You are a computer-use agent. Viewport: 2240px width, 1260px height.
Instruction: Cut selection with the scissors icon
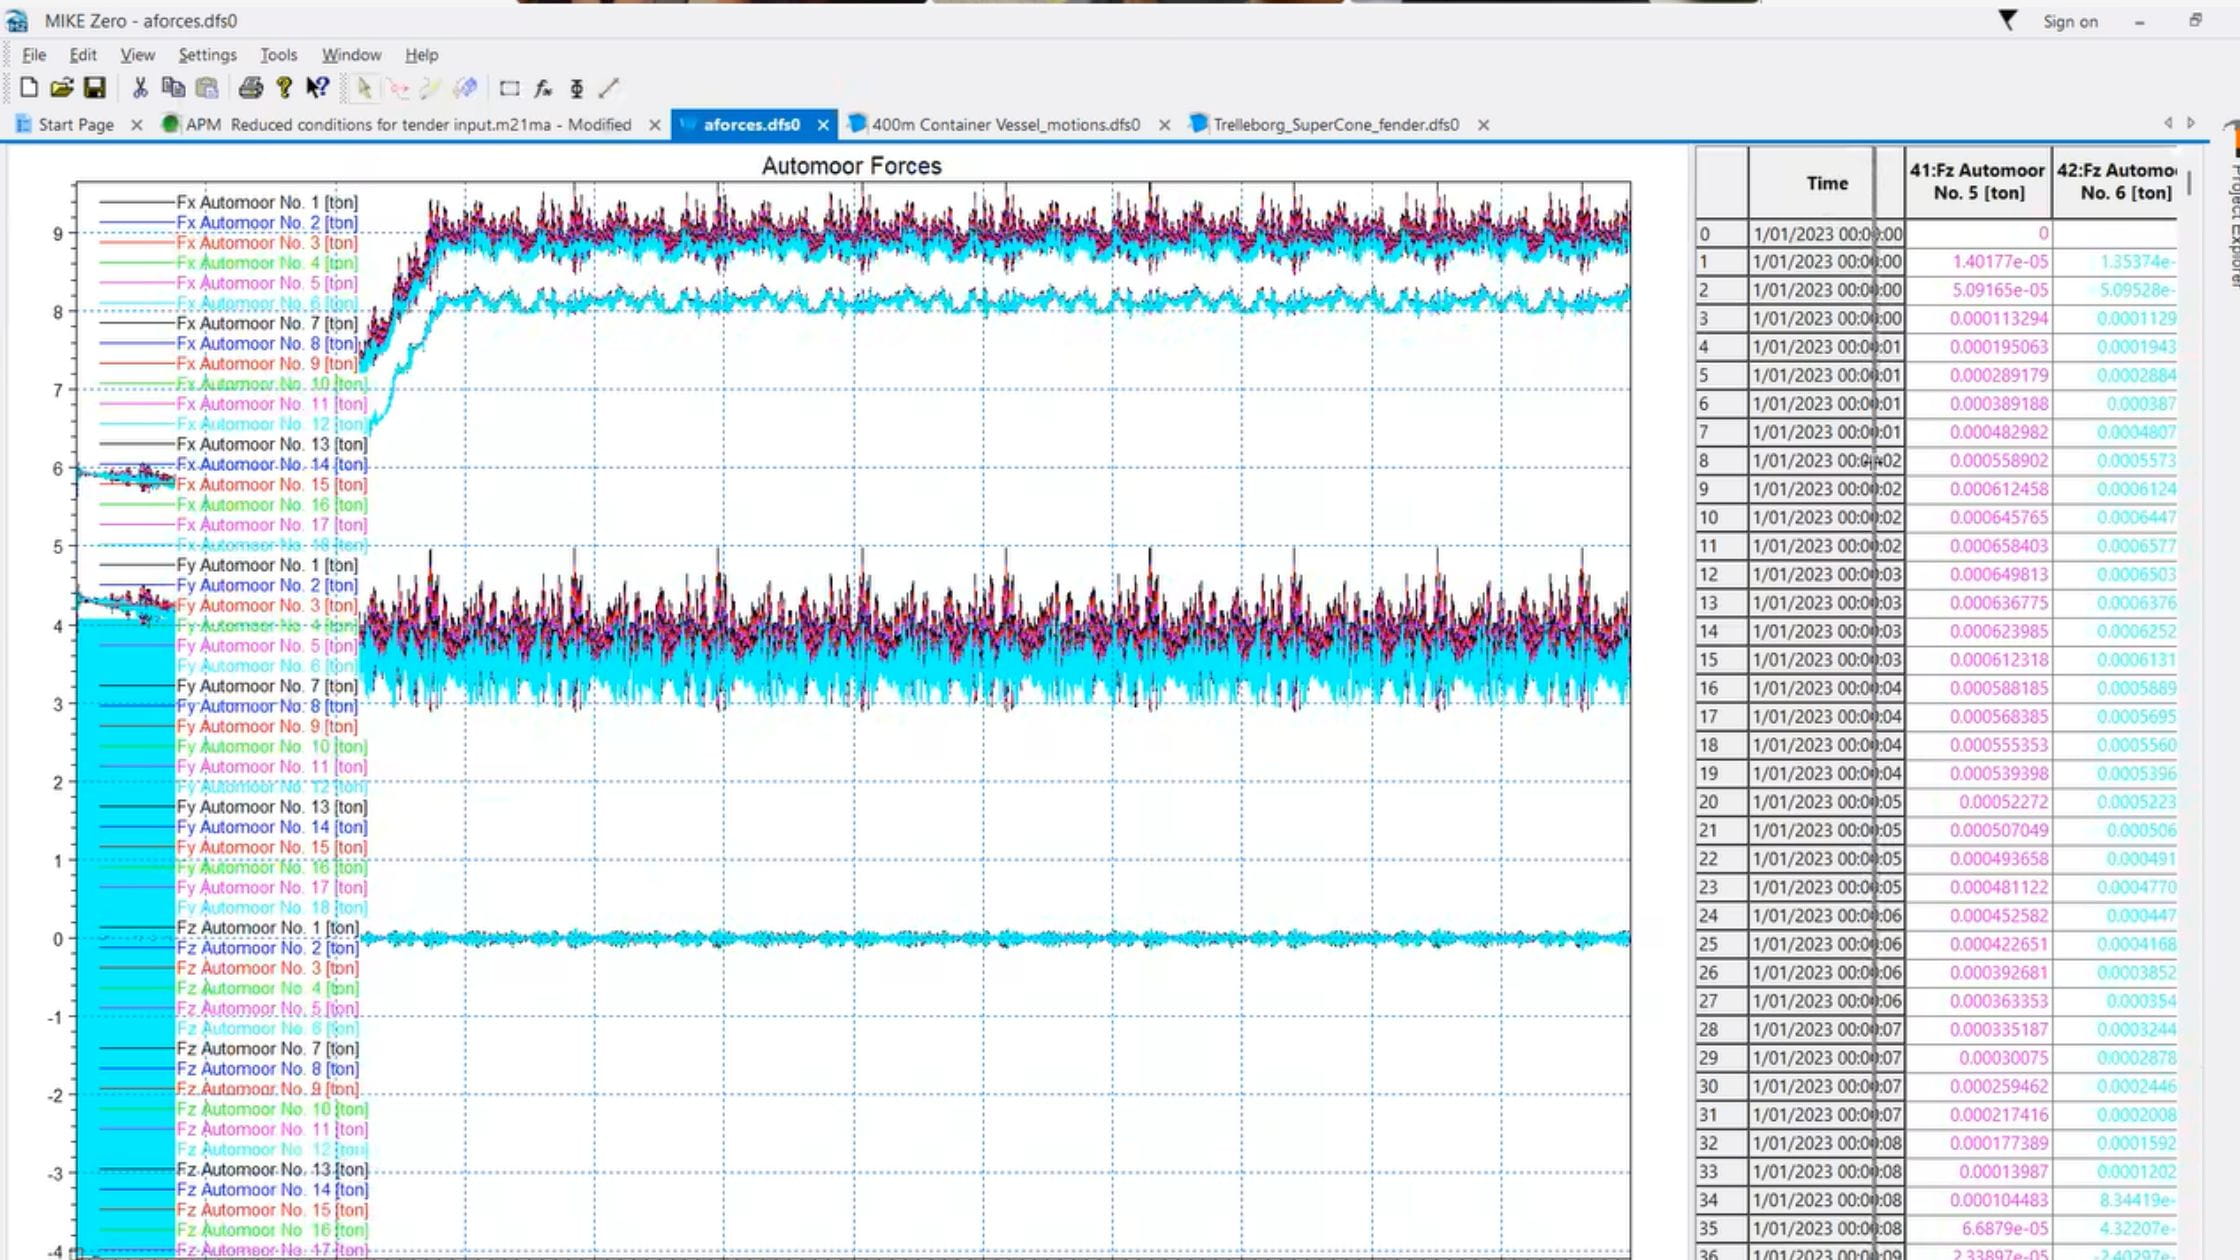tap(140, 88)
